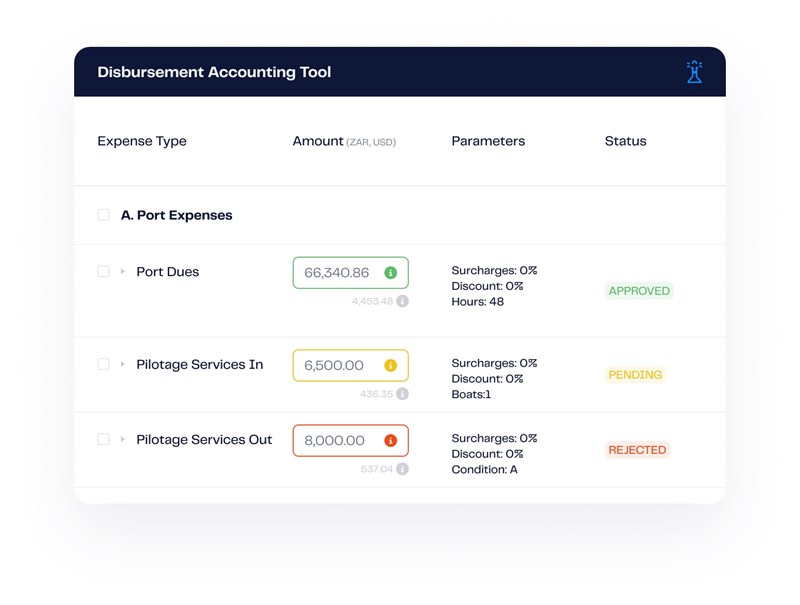The height and width of the screenshot is (605, 800).
Task: Click the lighthouse logo icon in header
Action: coord(694,72)
